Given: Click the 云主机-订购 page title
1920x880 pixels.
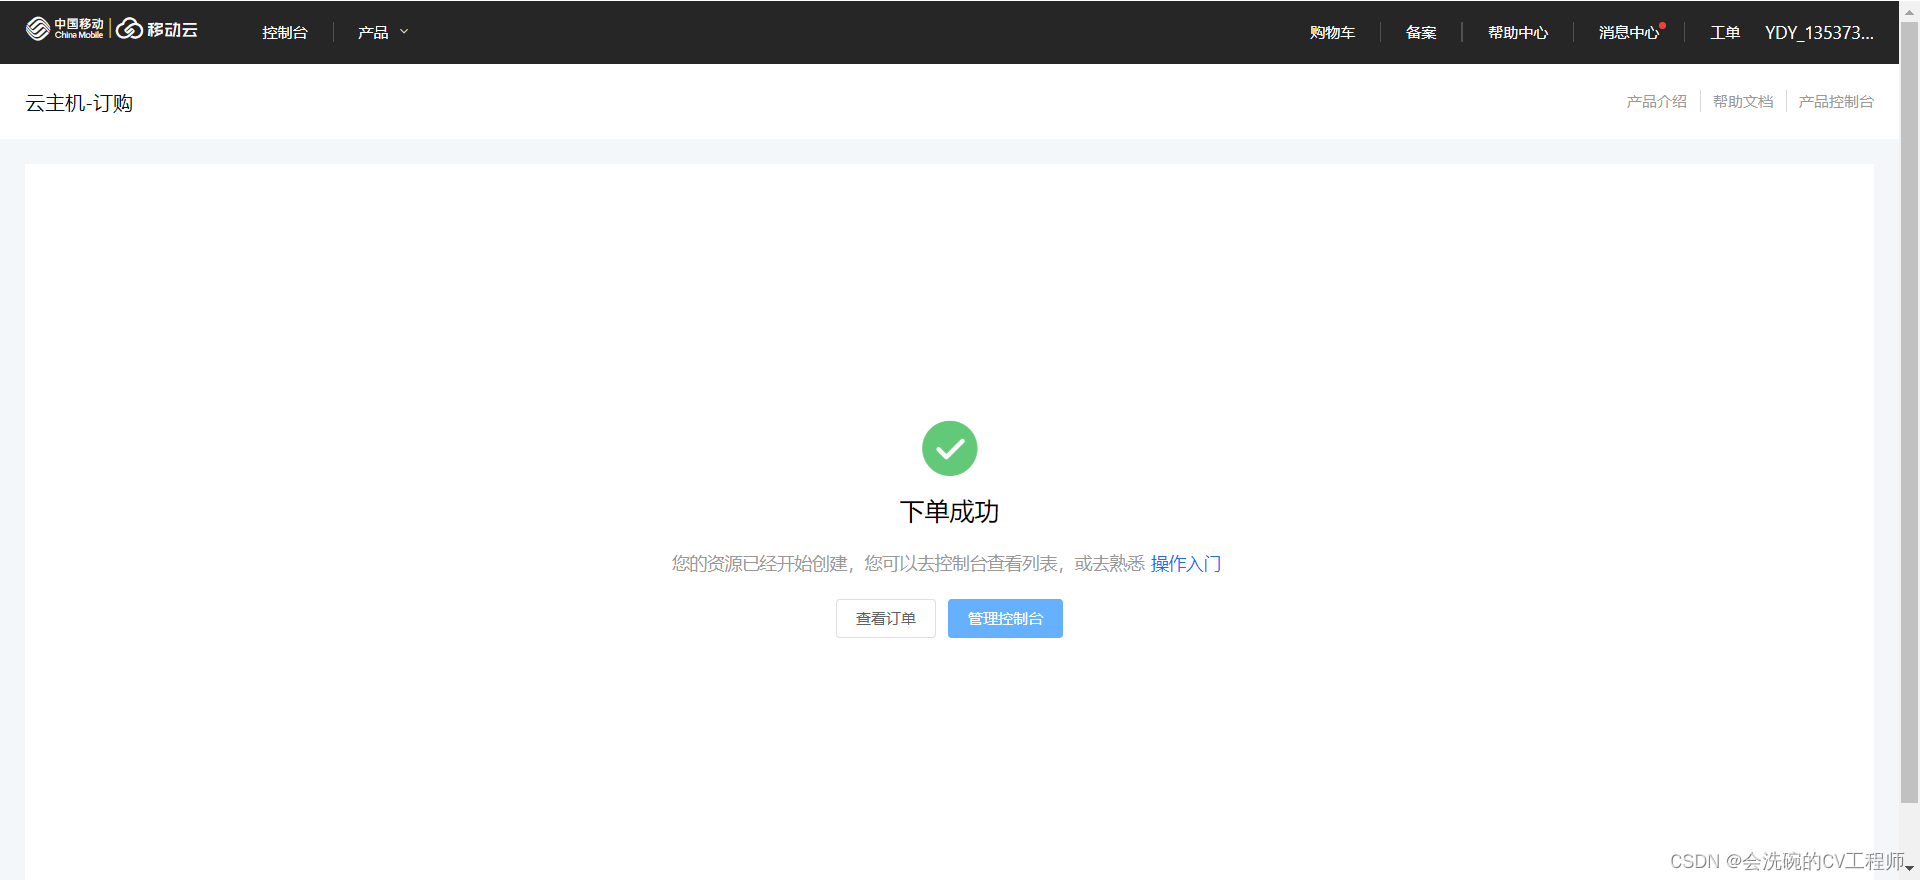Looking at the screenshot, I should 79,103.
